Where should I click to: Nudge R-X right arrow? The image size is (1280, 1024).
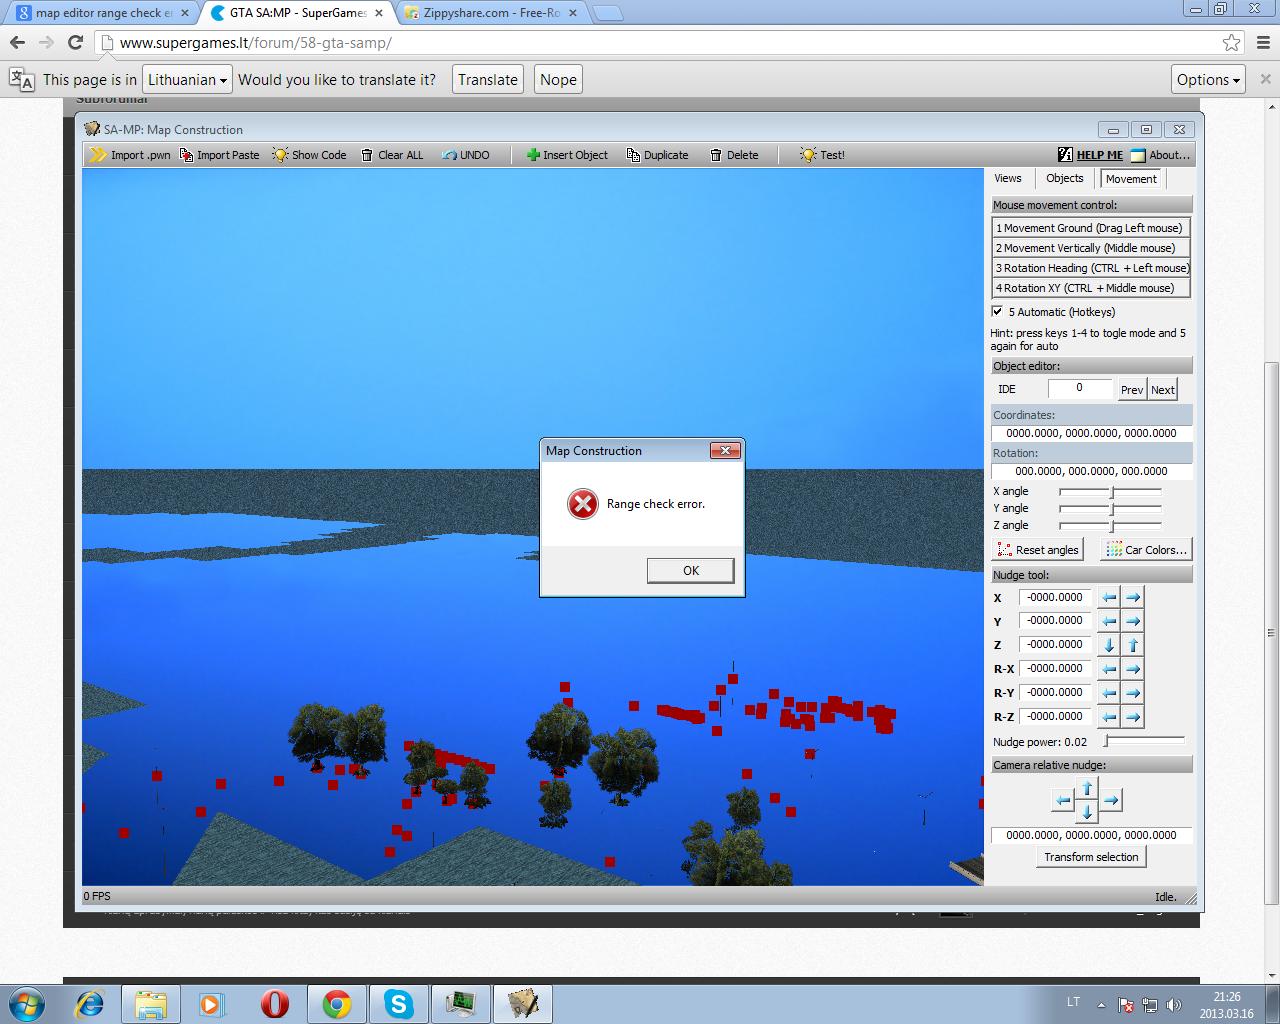(1133, 669)
